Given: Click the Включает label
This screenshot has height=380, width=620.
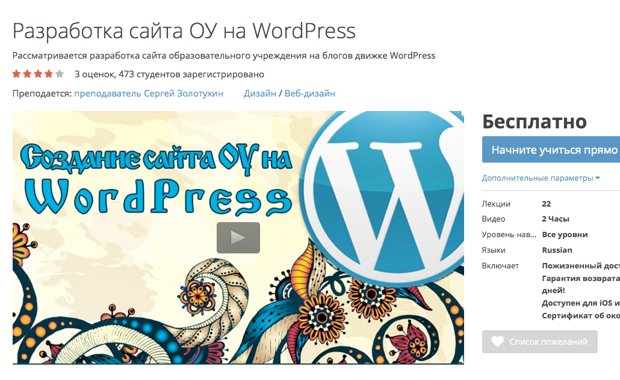Looking at the screenshot, I should (x=500, y=266).
